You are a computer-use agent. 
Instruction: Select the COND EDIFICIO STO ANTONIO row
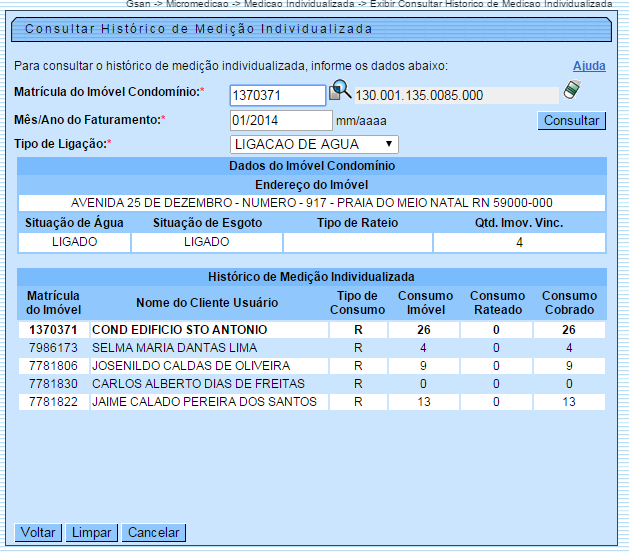pyautogui.click(x=179, y=329)
